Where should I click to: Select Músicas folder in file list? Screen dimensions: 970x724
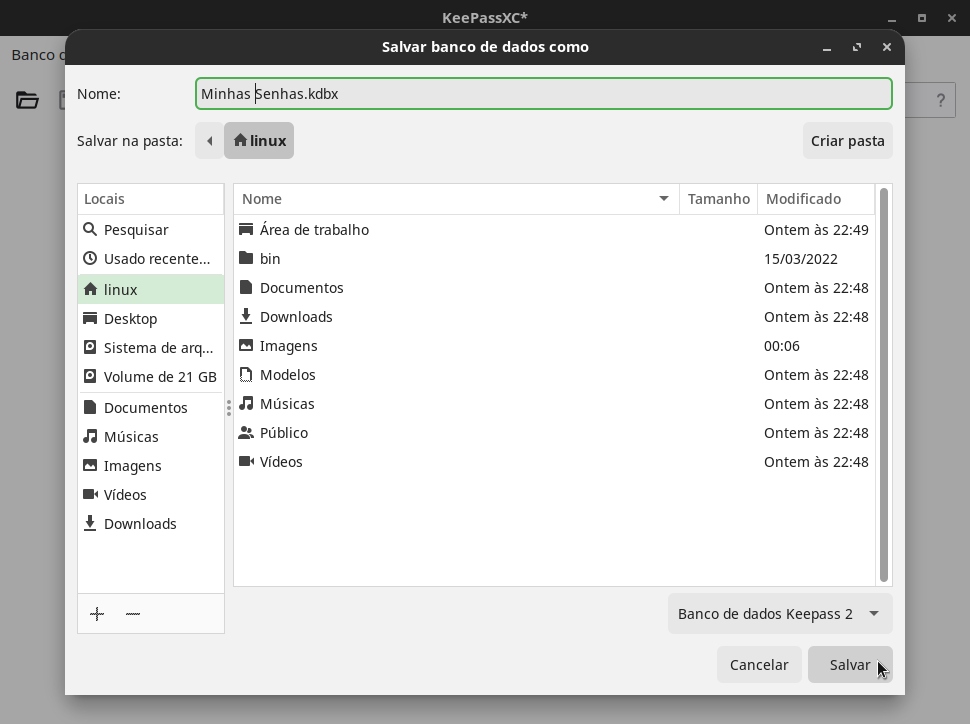tap(554, 404)
